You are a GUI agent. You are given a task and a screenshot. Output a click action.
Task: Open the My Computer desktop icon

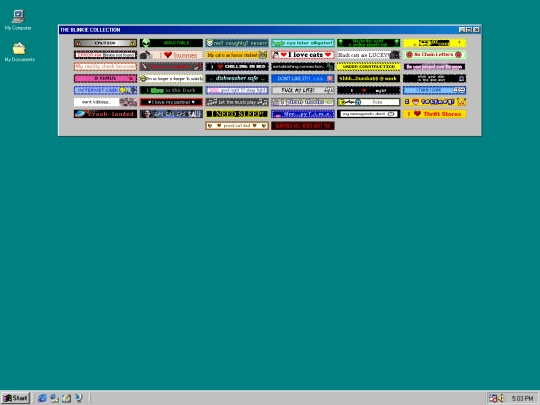pos(18,20)
